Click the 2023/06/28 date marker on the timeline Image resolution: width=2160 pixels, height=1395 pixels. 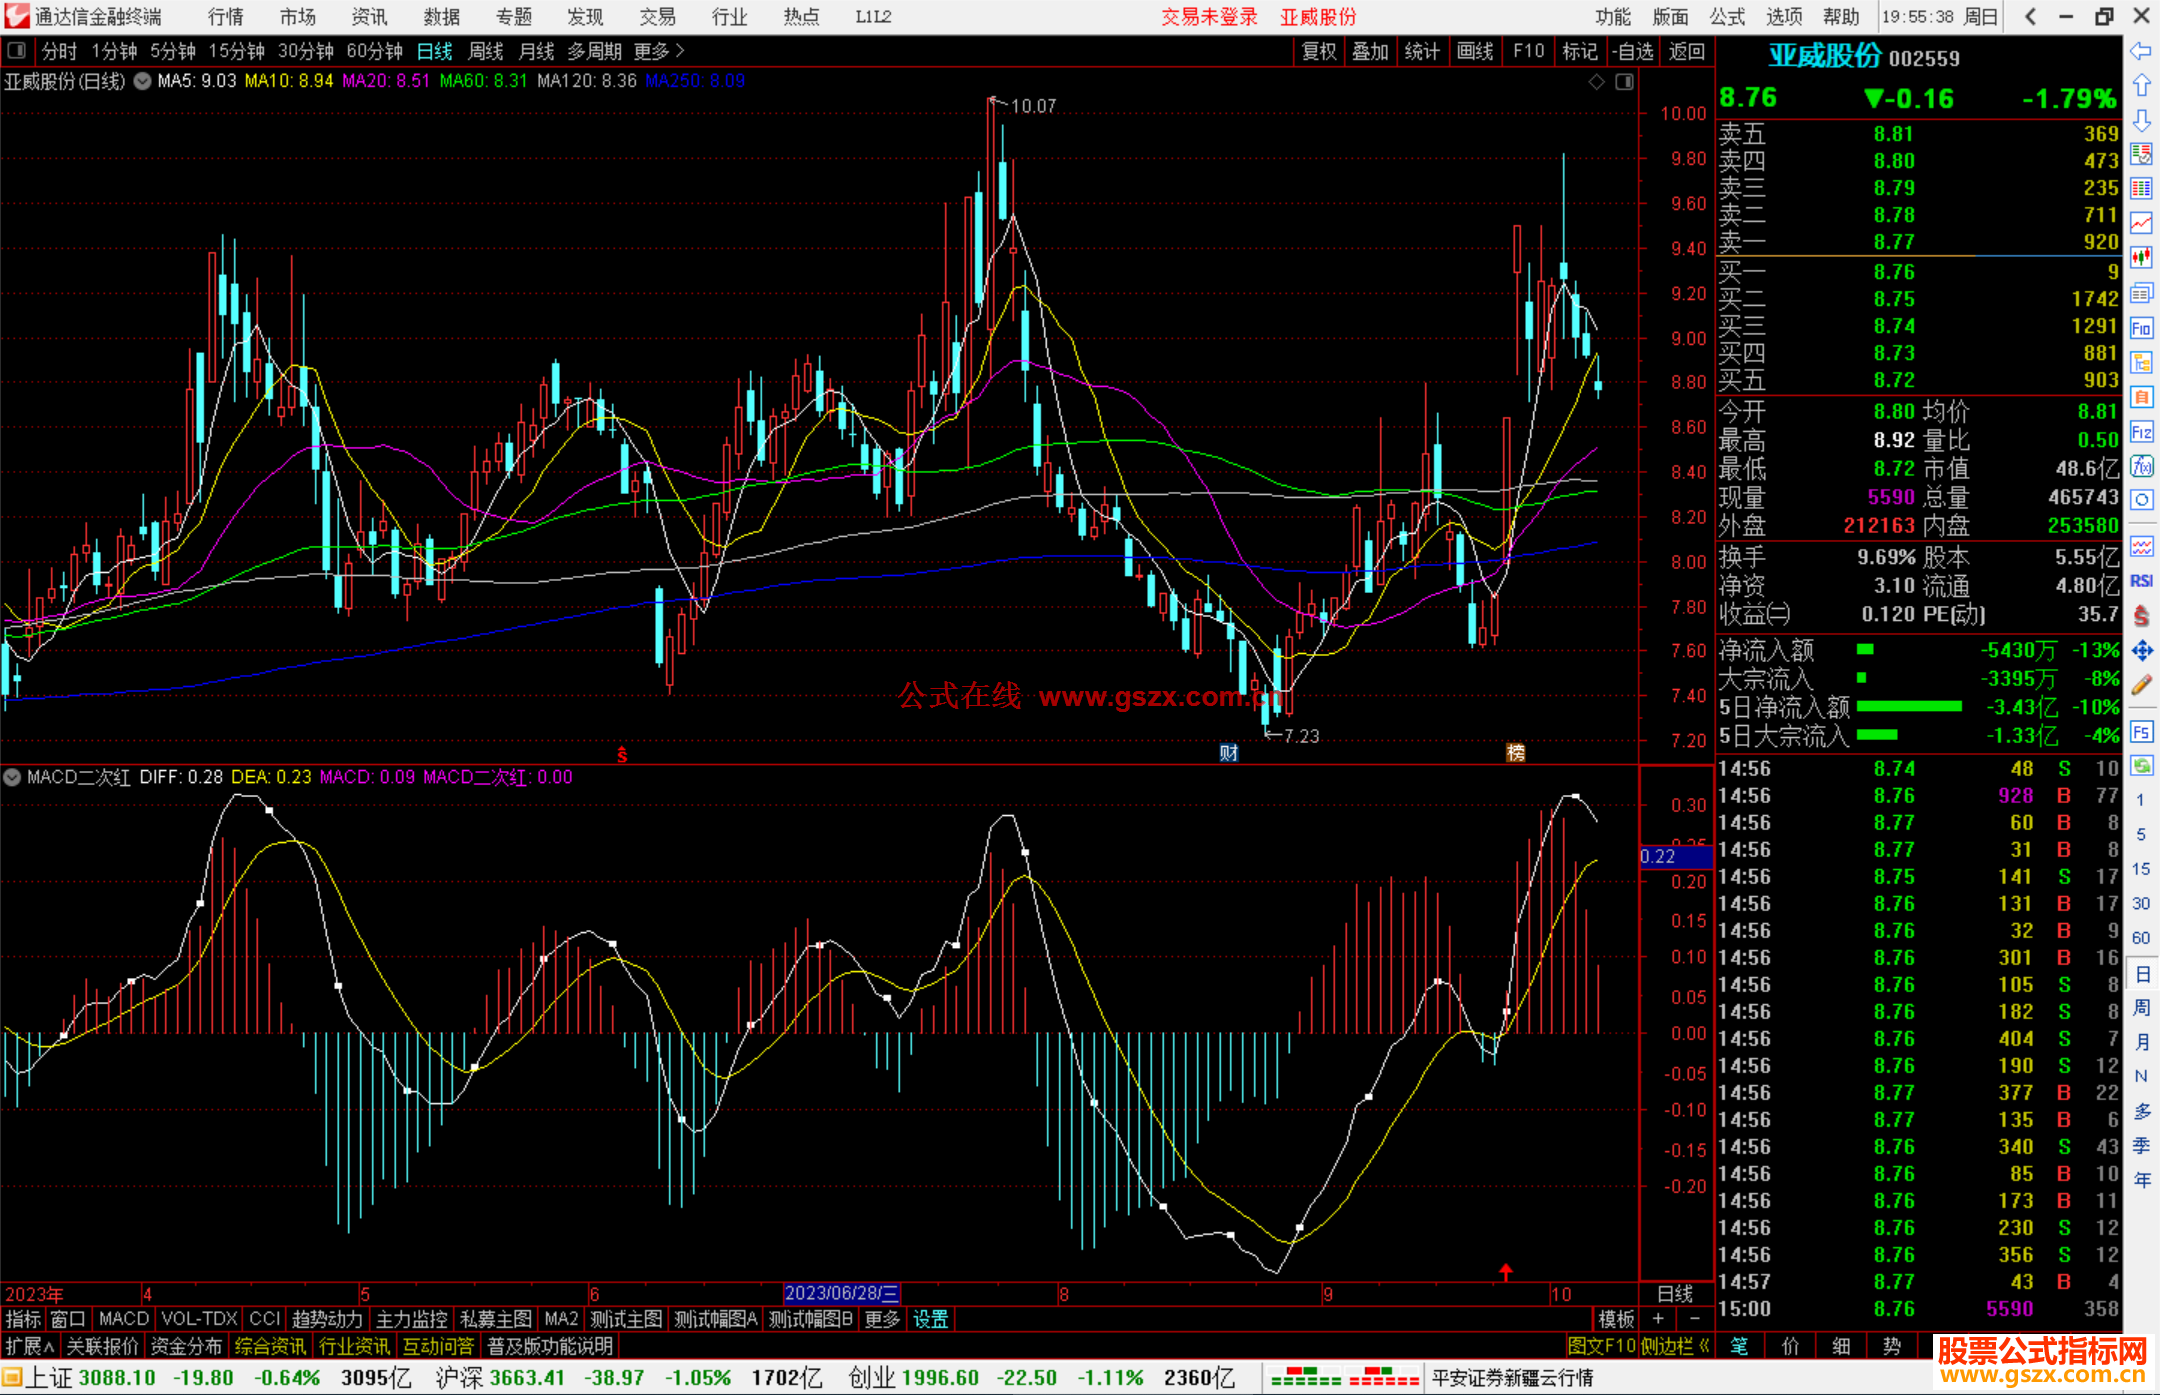click(x=841, y=1294)
